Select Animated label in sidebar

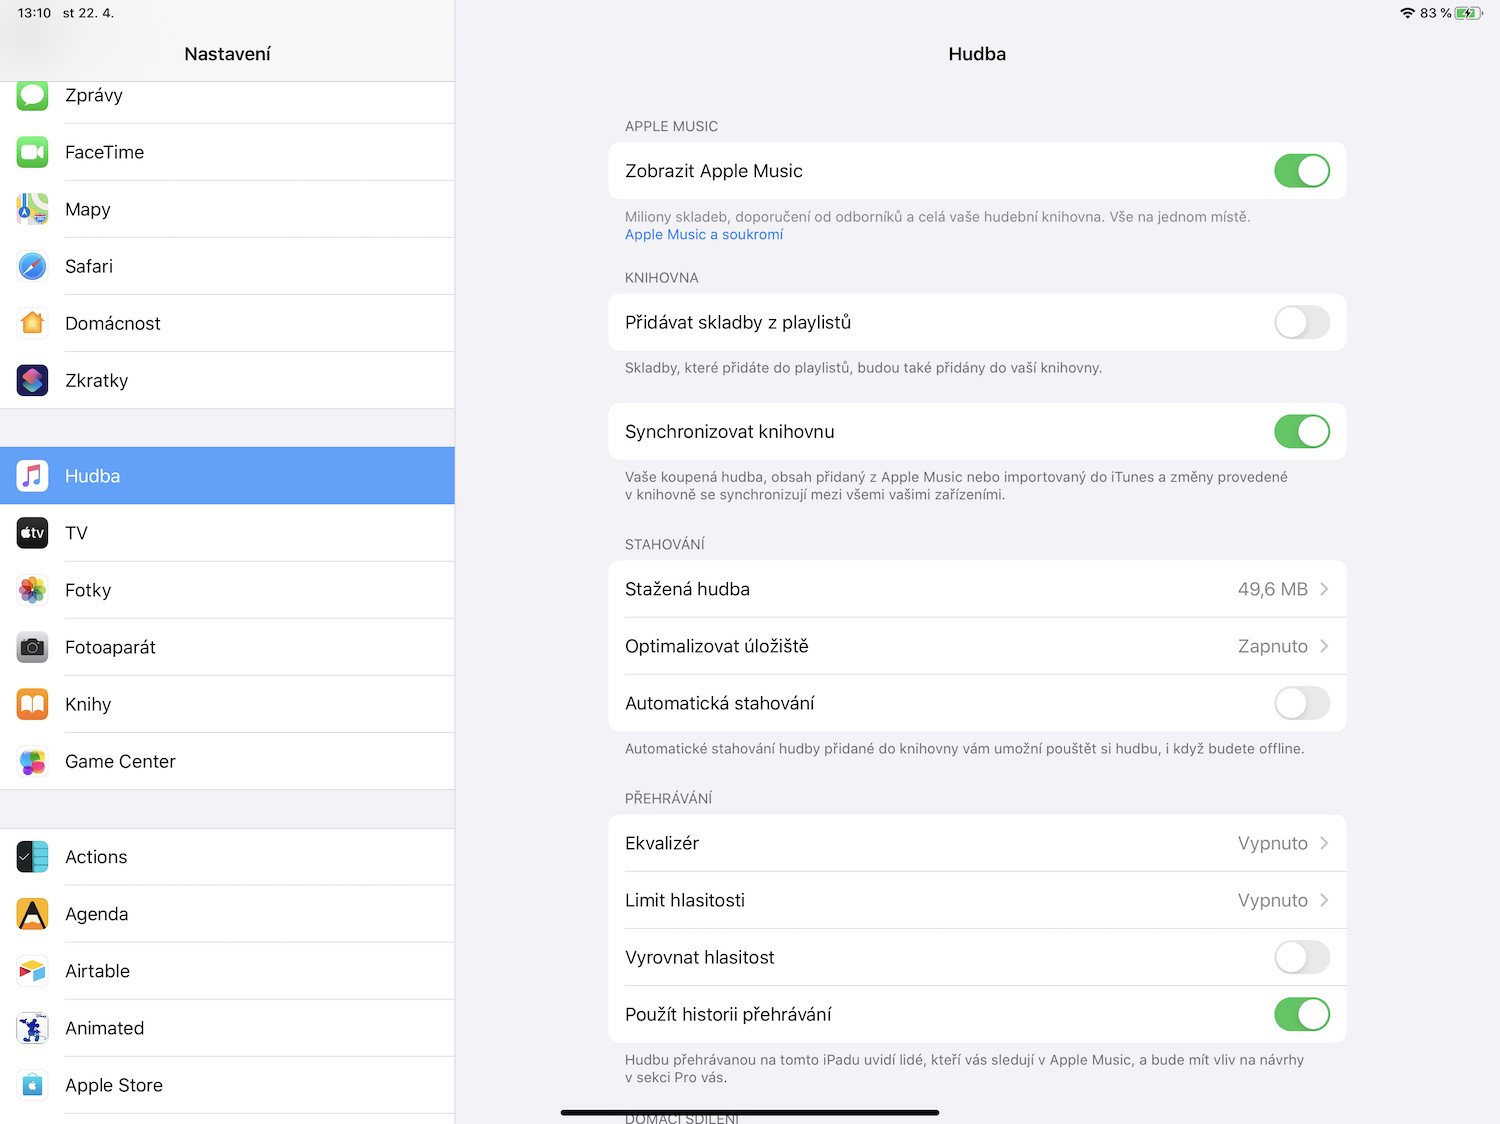pos(105,1028)
